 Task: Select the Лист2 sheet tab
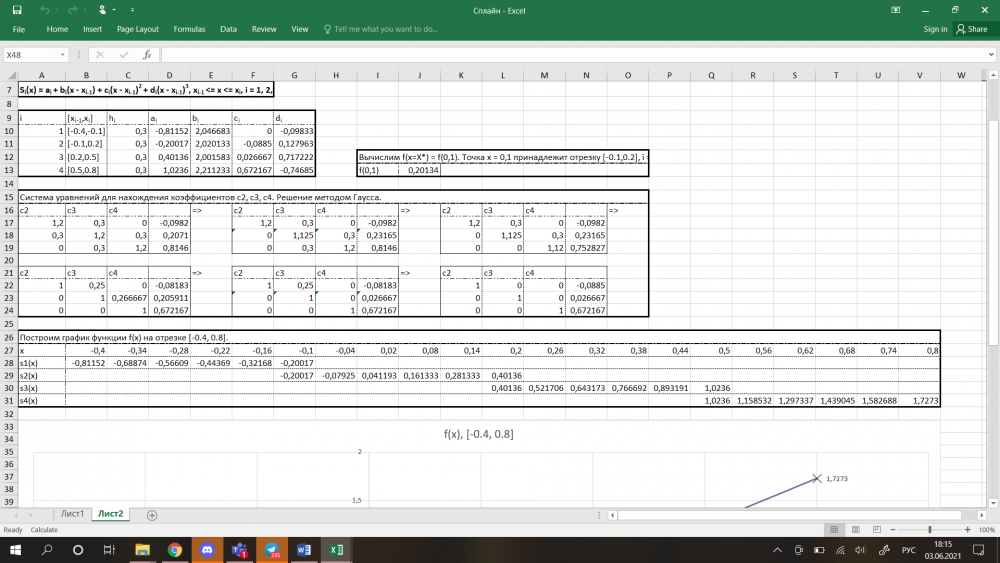point(110,514)
